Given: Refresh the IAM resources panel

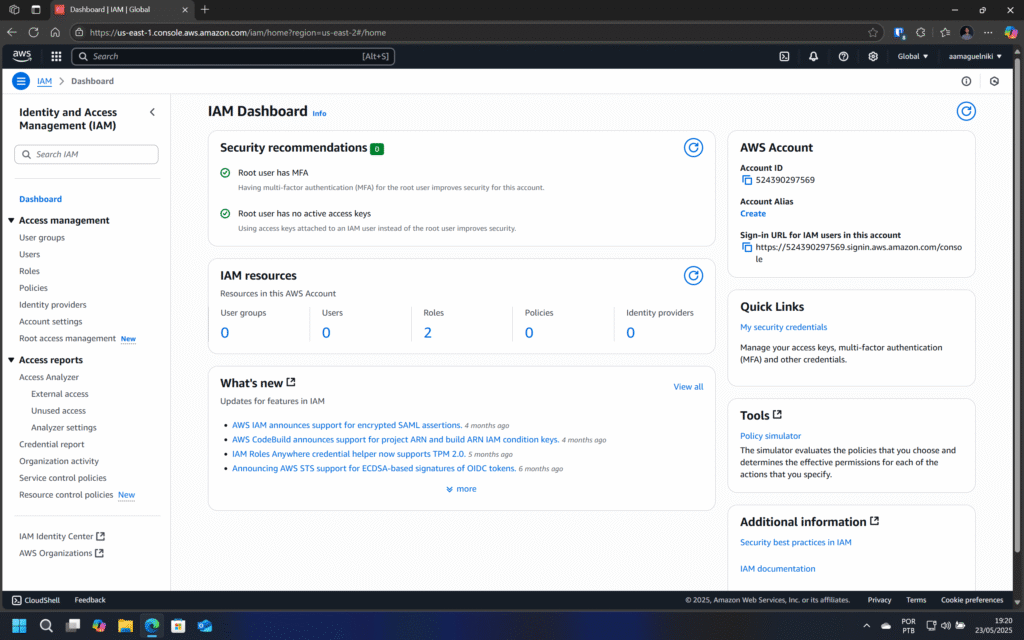Looking at the screenshot, I should point(693,276).
